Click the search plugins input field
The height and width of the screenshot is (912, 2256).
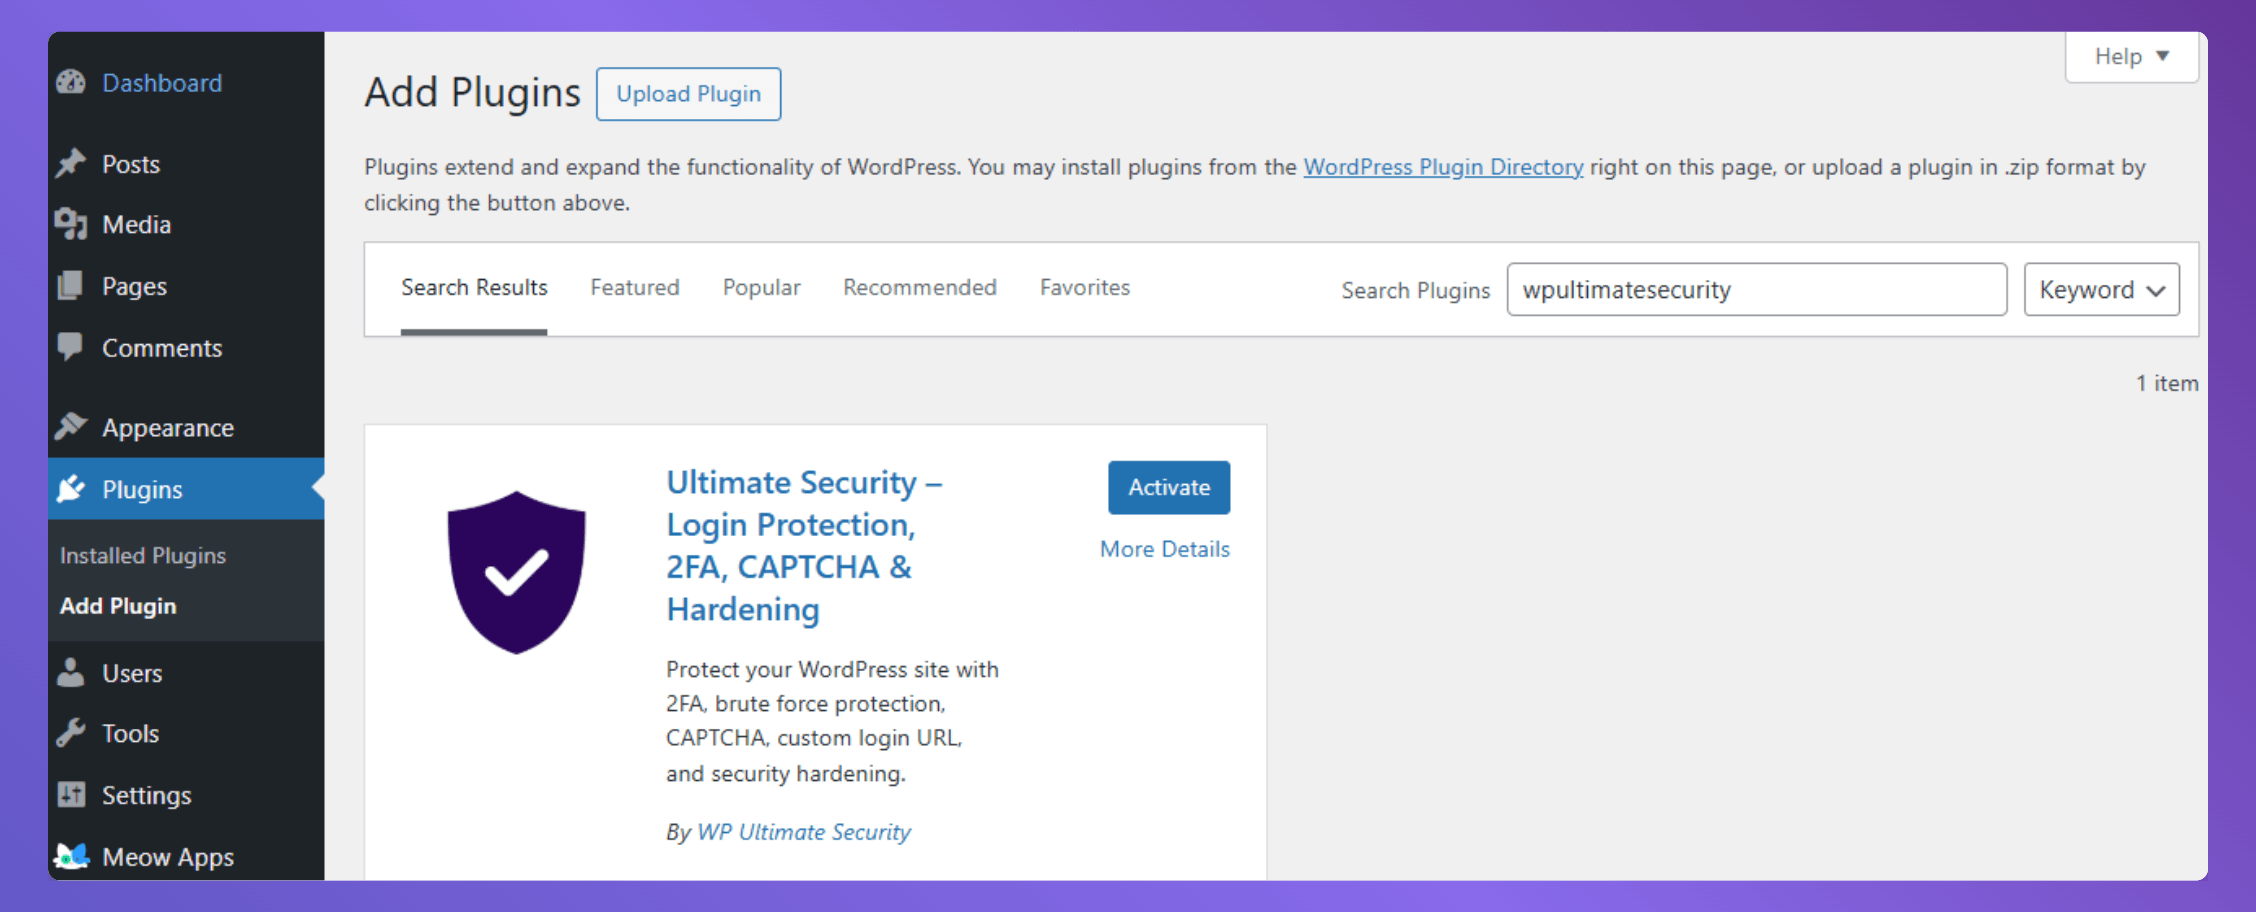(1756, 289)
